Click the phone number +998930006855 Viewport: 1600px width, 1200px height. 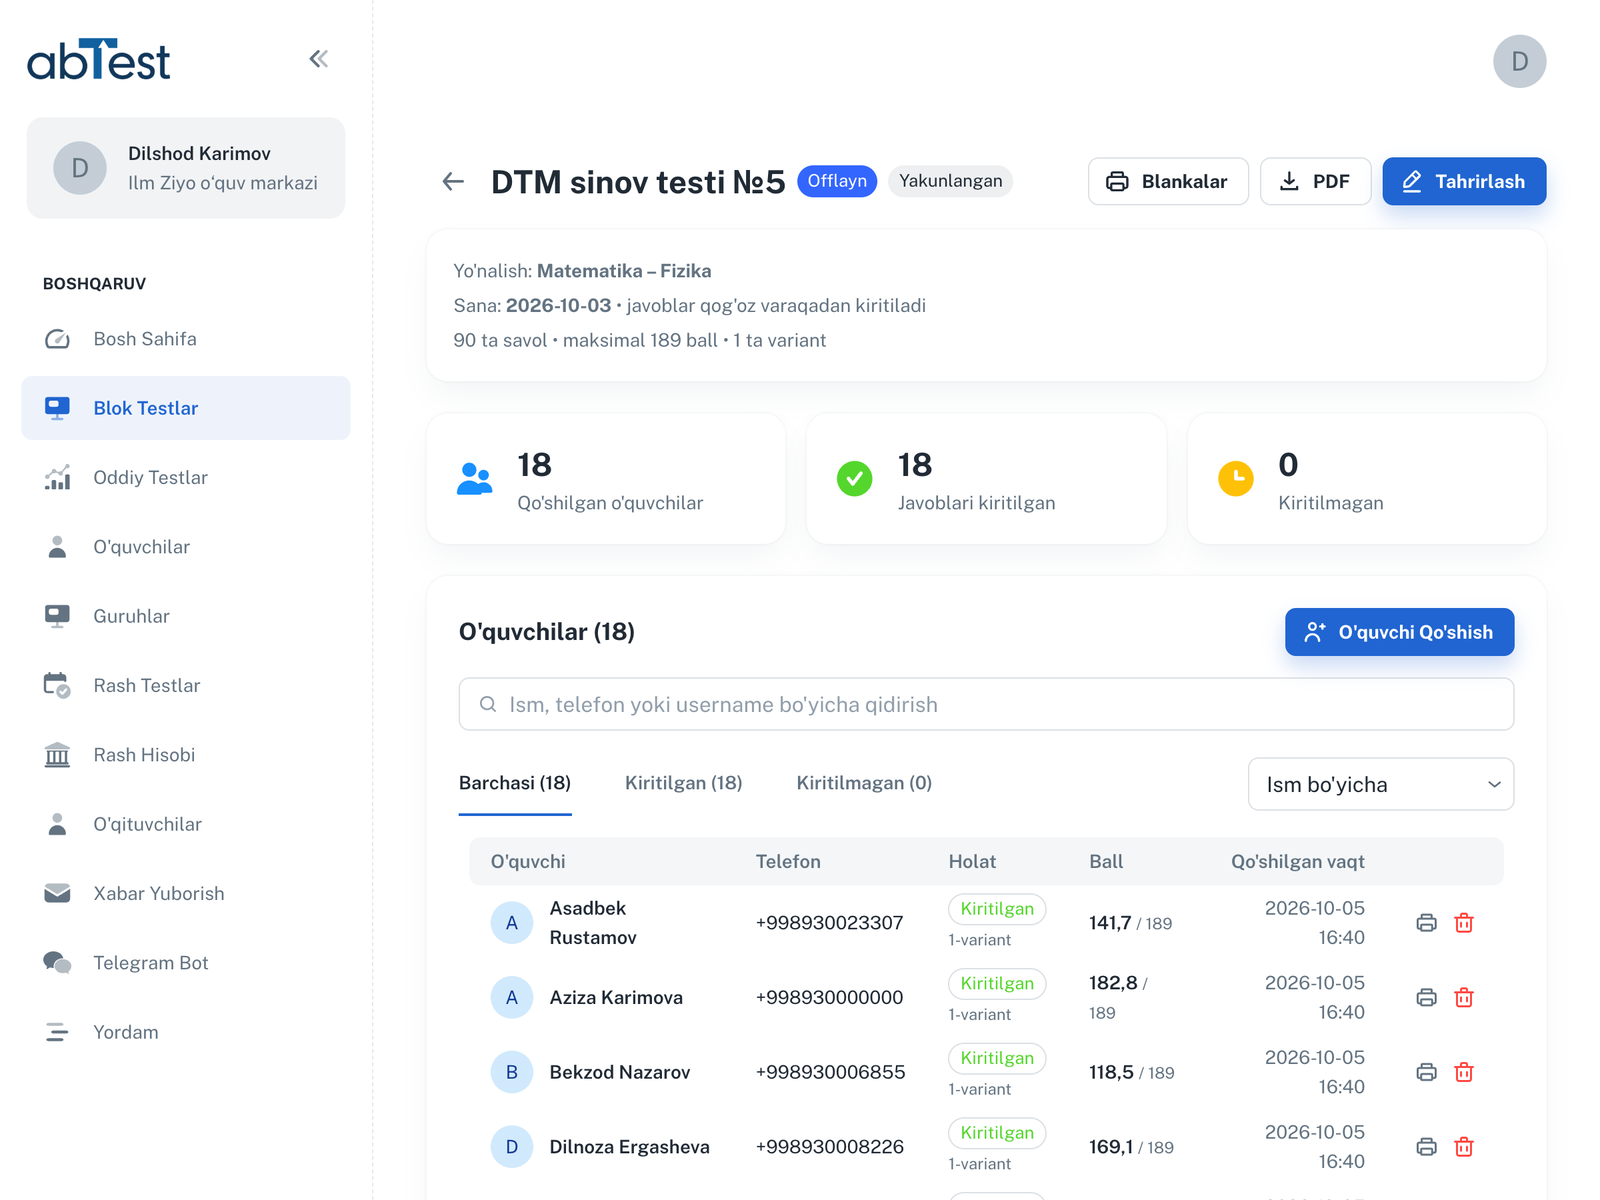tap(830, 1072)
